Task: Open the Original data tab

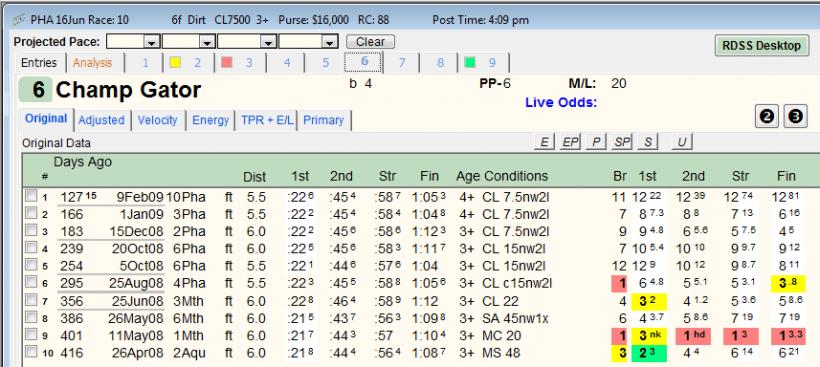Action: 46,119
